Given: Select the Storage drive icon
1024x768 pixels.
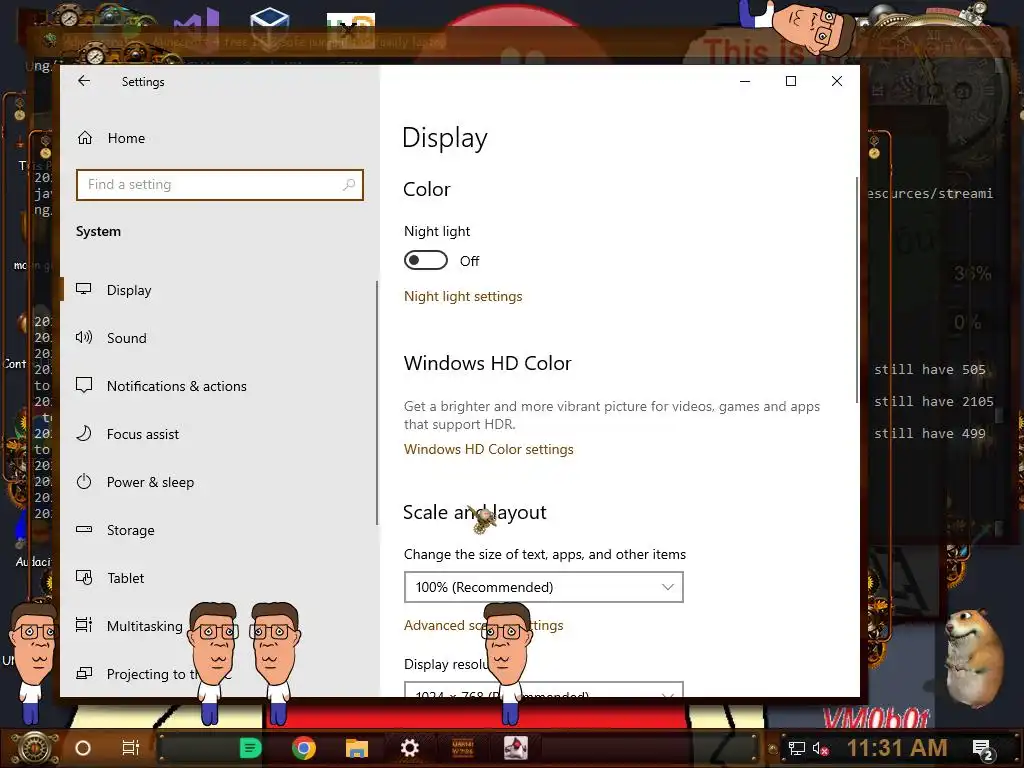Looking at the screenshot, I should click(84, 530).
